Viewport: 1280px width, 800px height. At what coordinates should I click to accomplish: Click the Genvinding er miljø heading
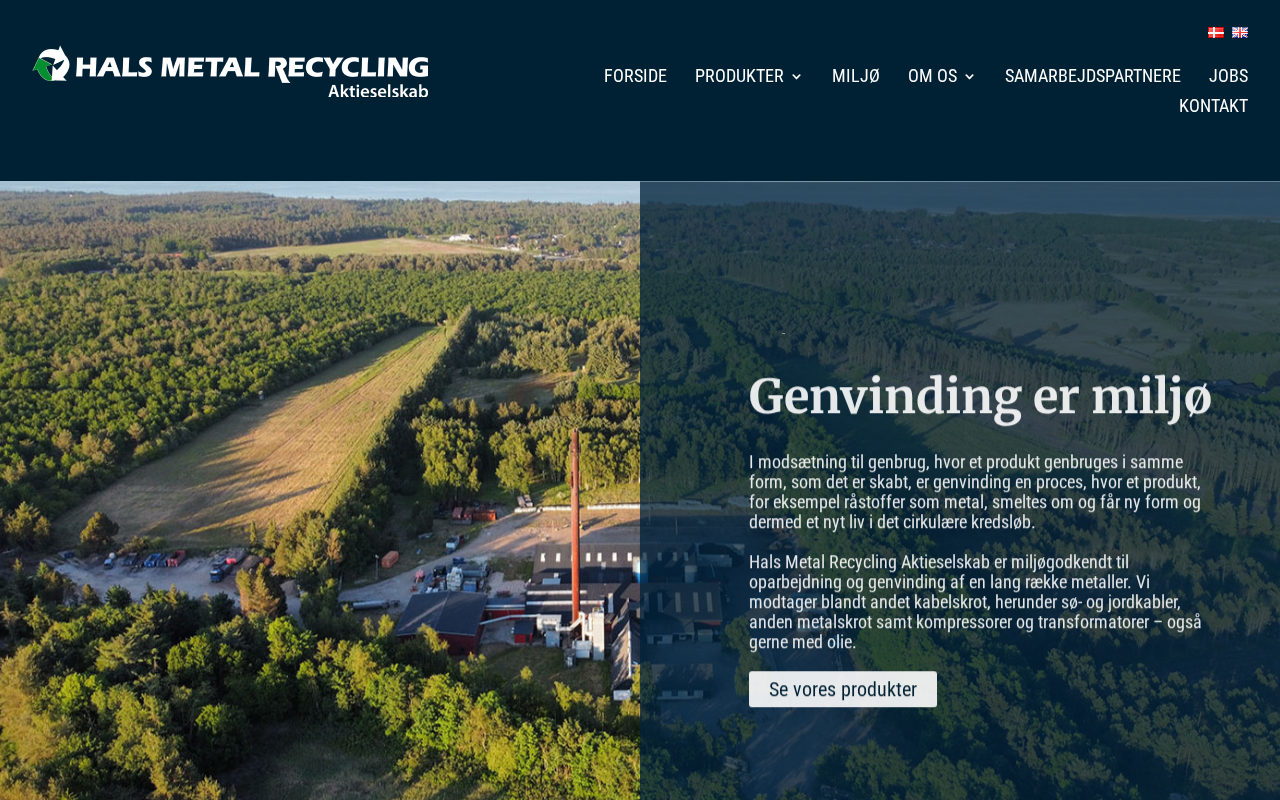tap(980, 396)
